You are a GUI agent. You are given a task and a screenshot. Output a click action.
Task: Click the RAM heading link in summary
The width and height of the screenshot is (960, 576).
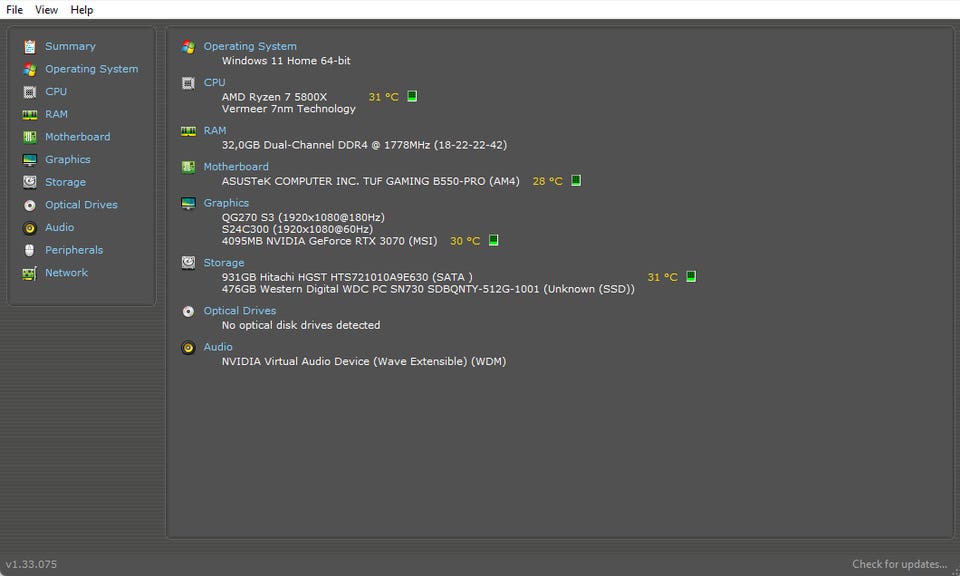pos(215,131)
